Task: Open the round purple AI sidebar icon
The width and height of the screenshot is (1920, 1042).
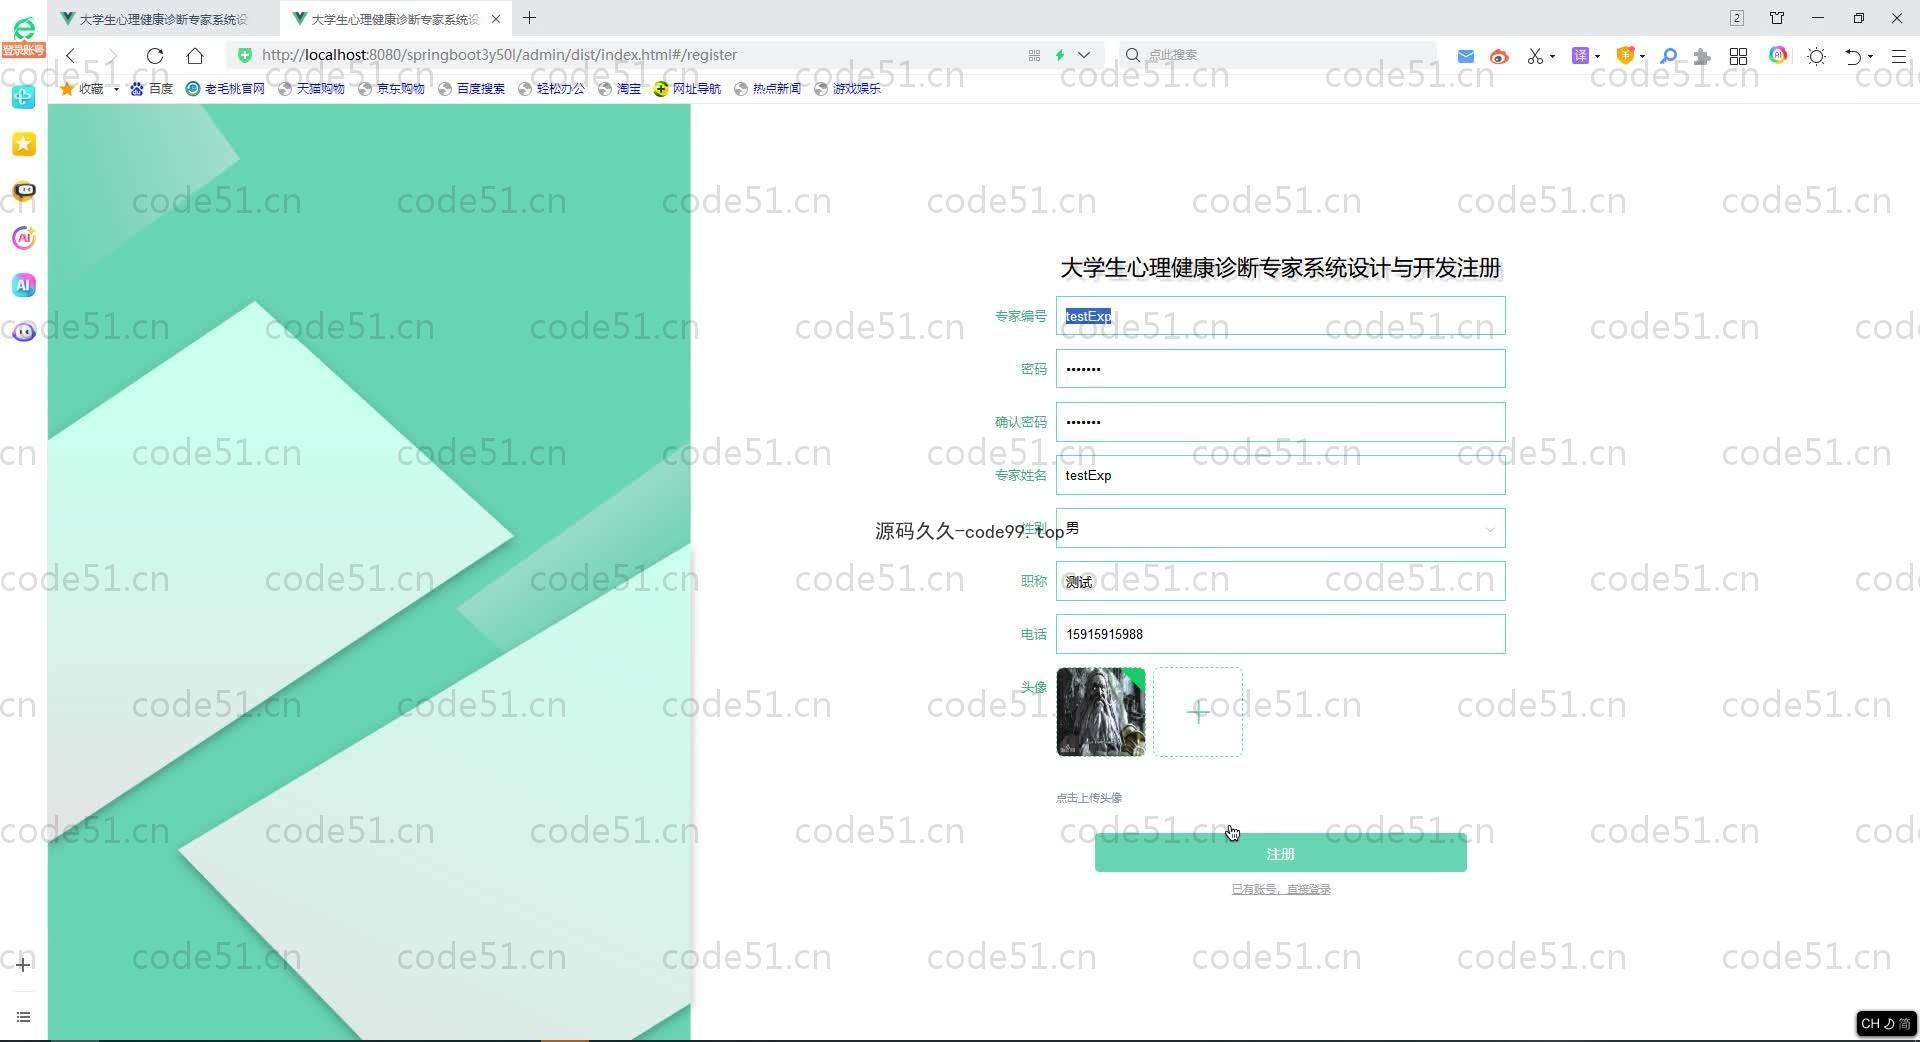Action: [23, 238]
